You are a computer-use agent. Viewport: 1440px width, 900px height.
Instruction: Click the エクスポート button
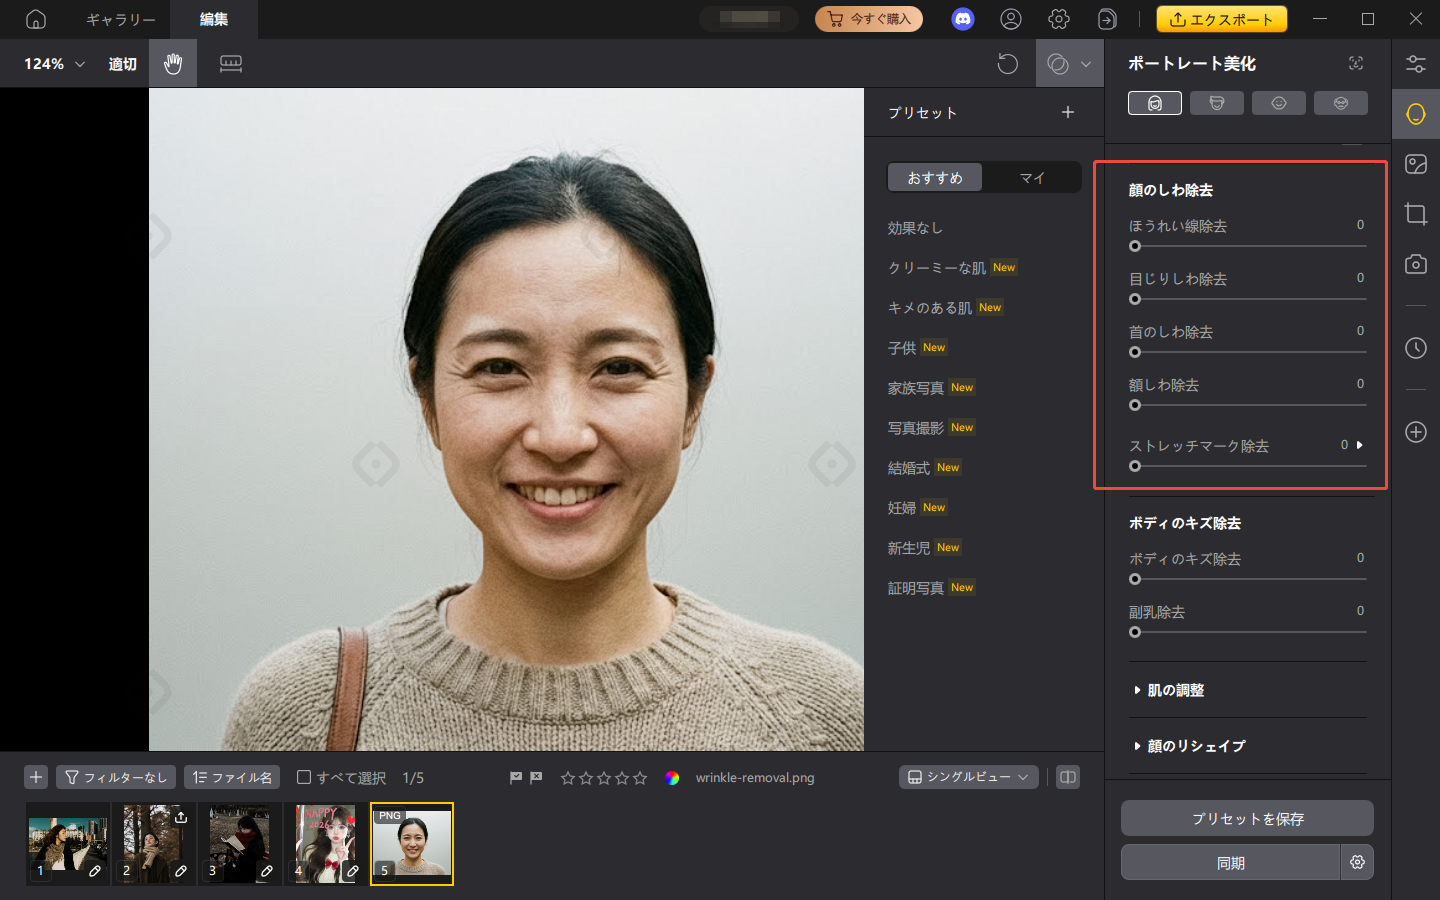click(x=1221, y=19)
